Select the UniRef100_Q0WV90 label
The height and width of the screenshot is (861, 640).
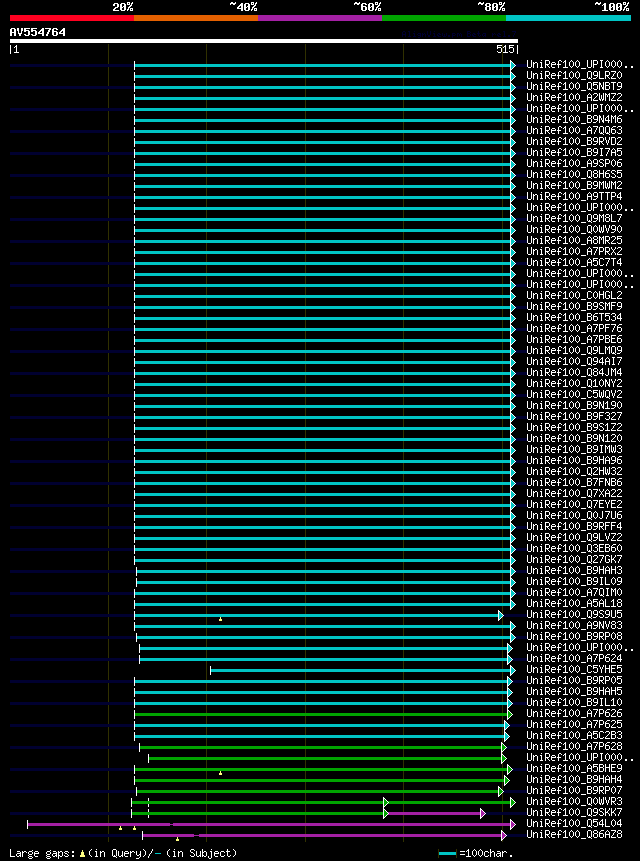click(x=574, y=230)
